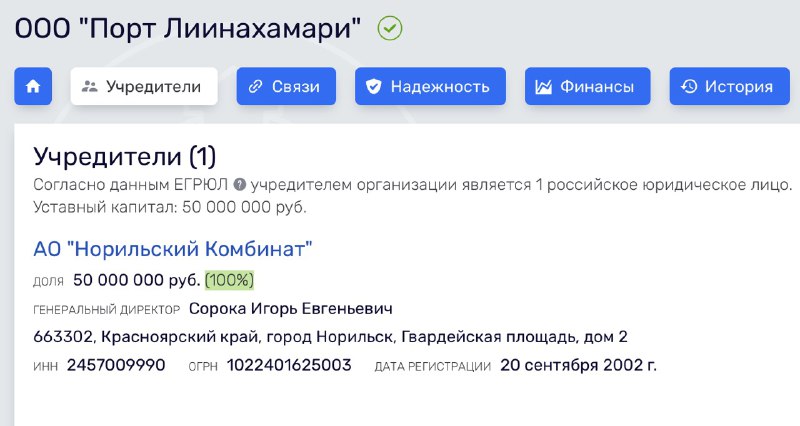Click the green (100%) share badge

tap(229, 280)
